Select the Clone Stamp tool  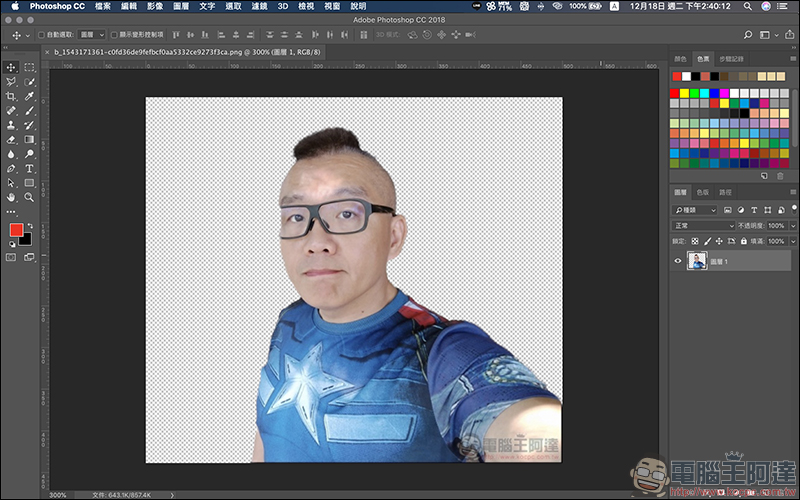pos(11,125)
